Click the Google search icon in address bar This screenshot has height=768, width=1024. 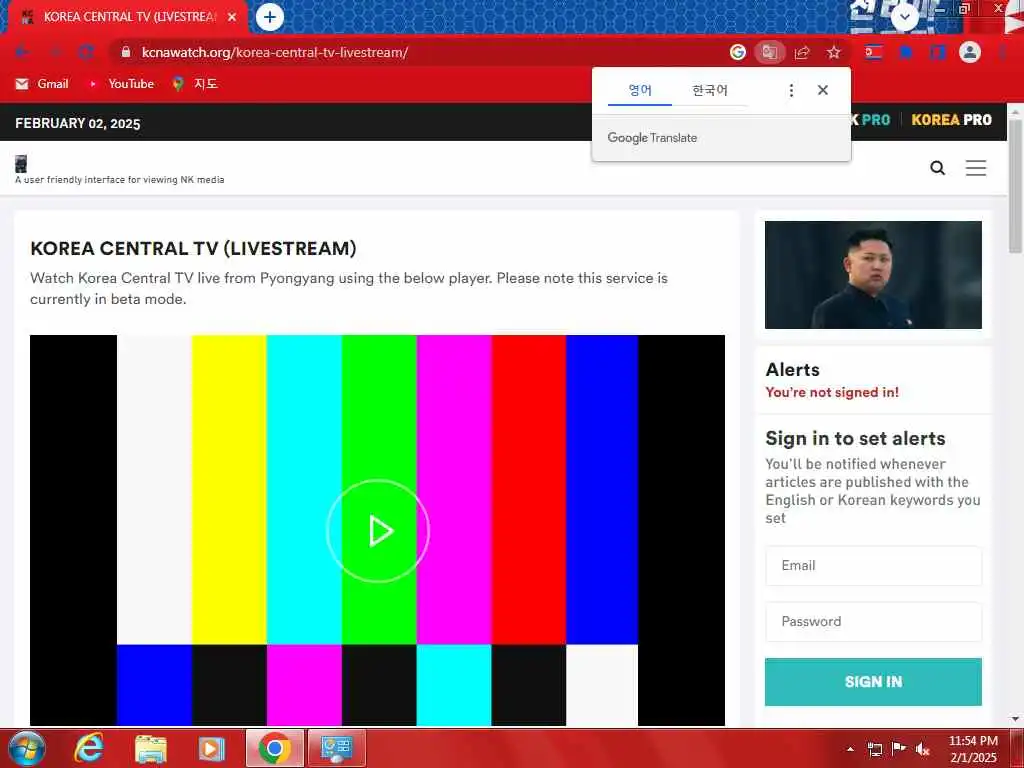[x=738, y=52]
